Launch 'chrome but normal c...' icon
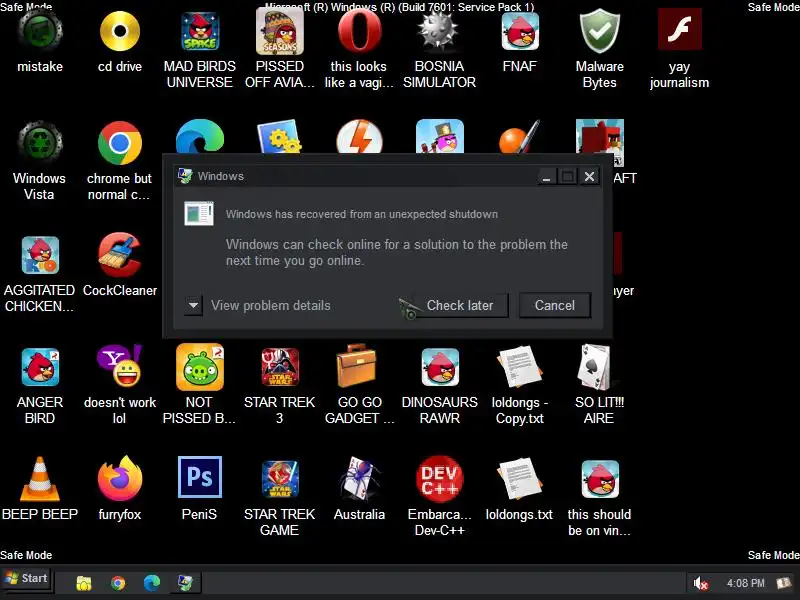 120,143
